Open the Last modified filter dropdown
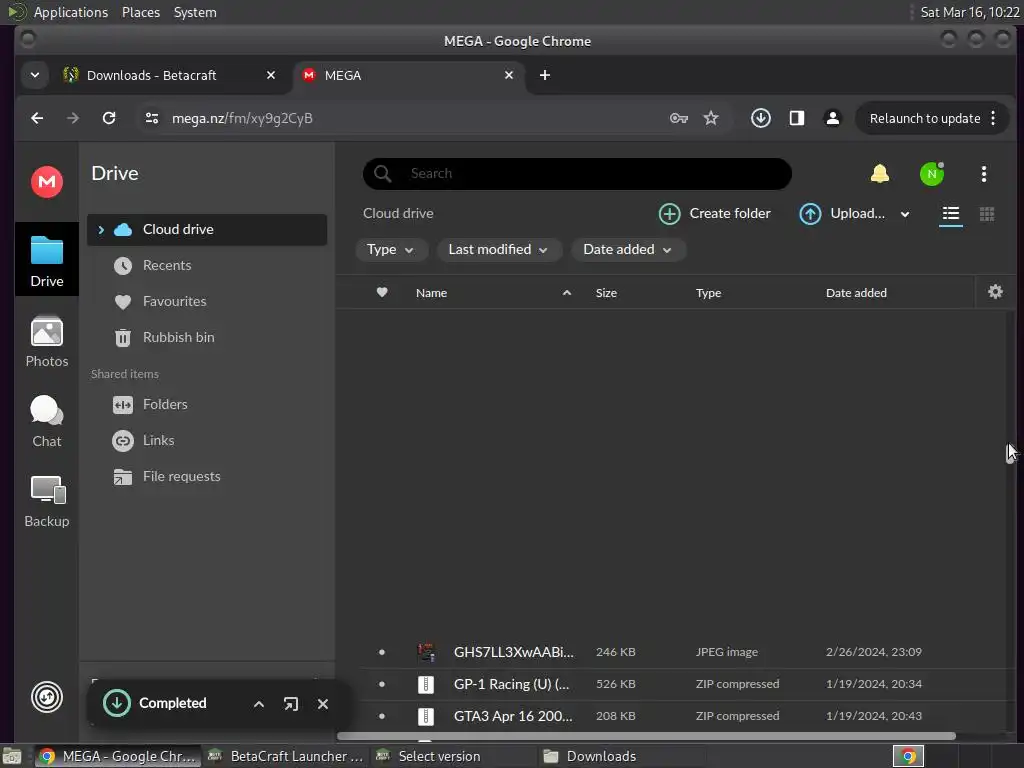 pos(499,249)
